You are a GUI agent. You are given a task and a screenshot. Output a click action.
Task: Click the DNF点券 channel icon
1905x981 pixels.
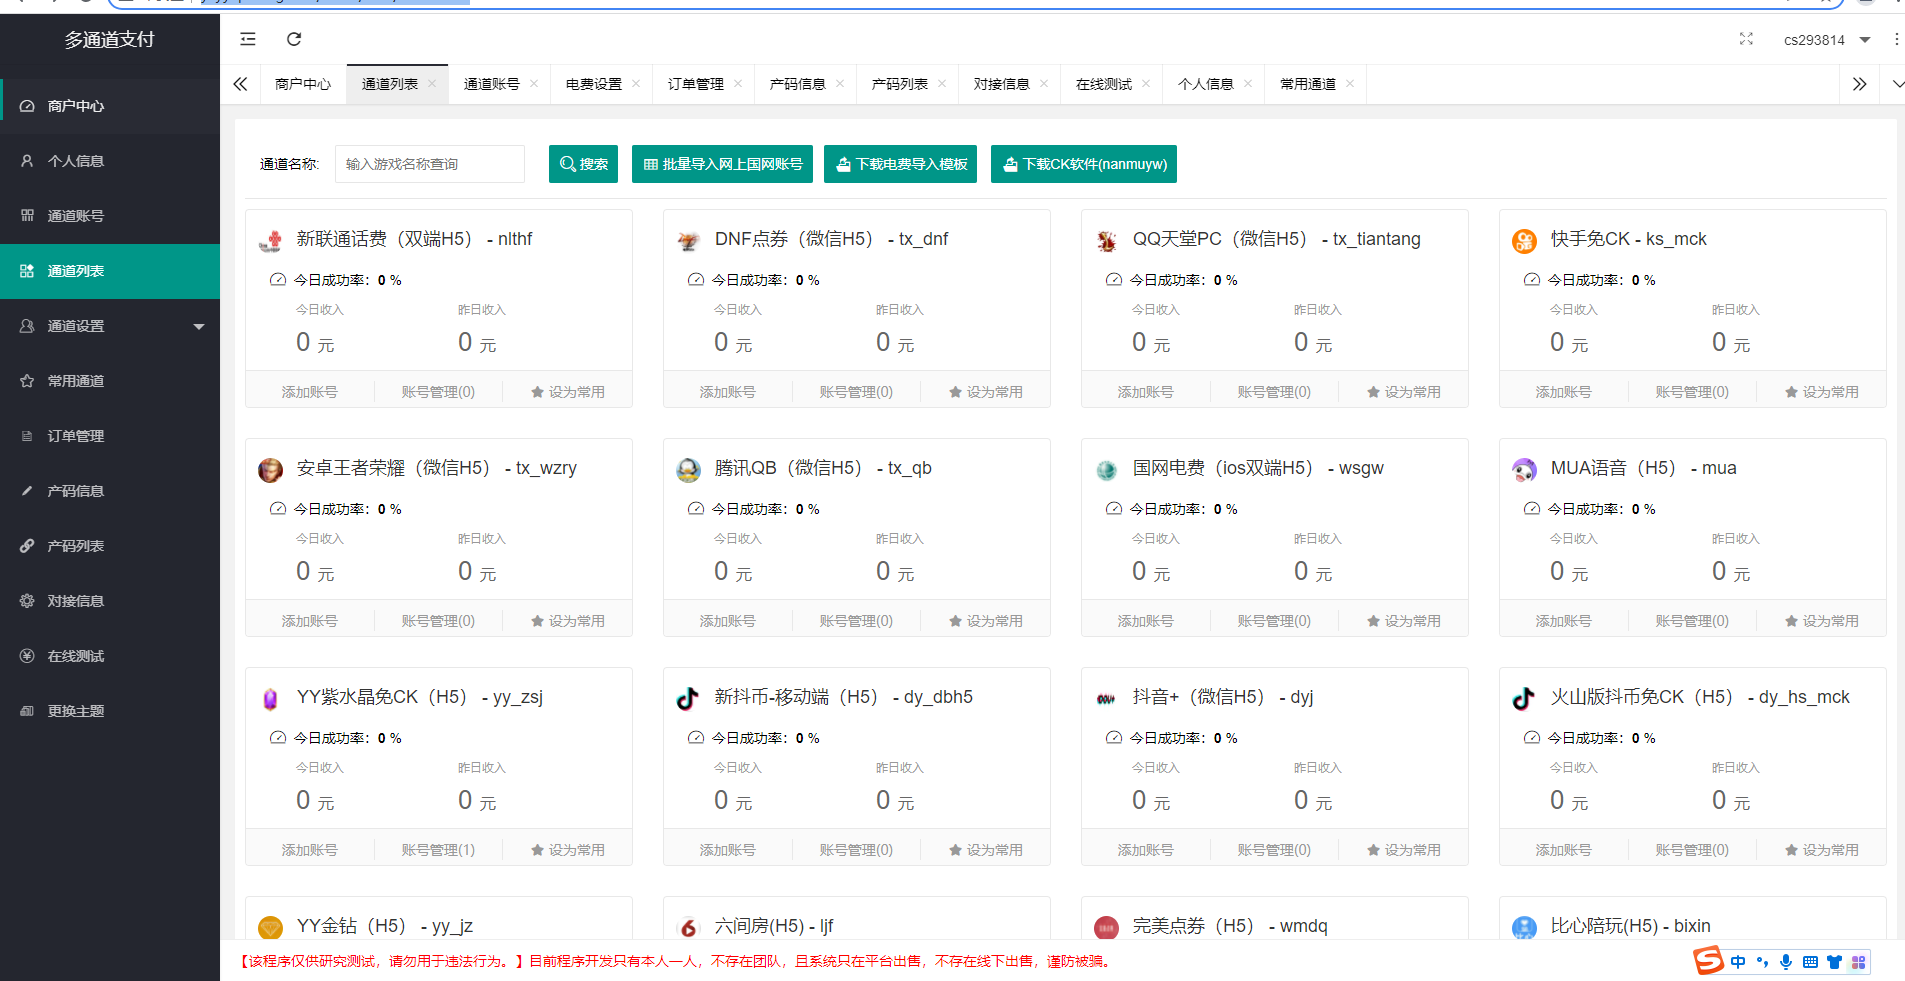688,240
